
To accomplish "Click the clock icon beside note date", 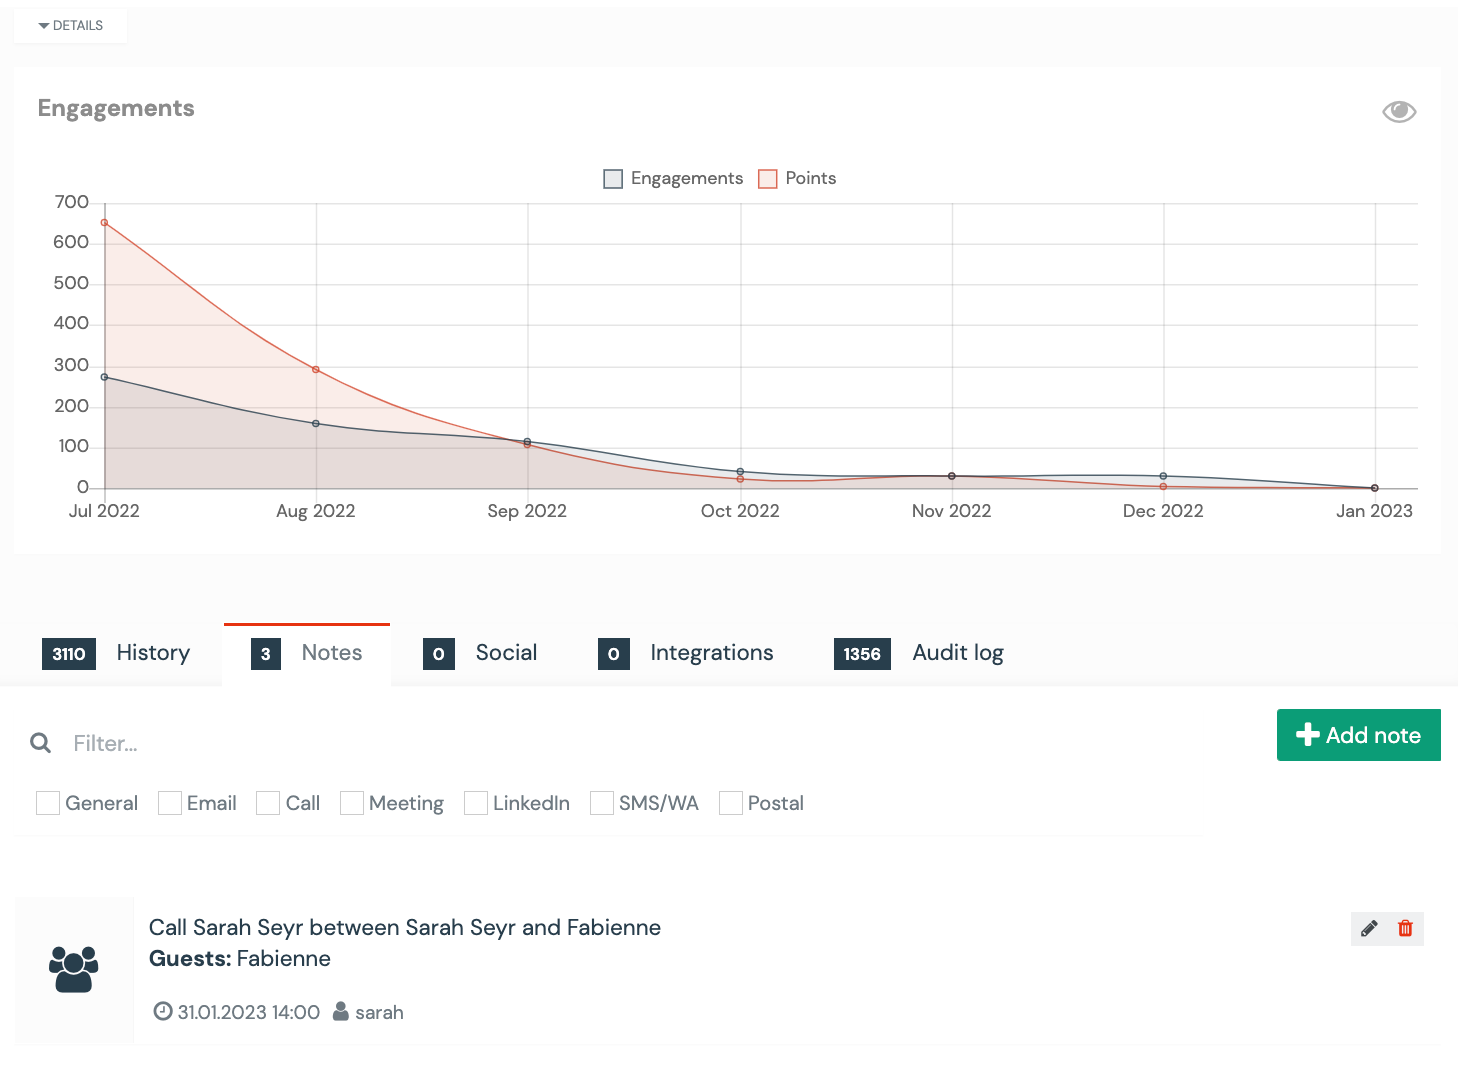I will (x=162, y=1011).
